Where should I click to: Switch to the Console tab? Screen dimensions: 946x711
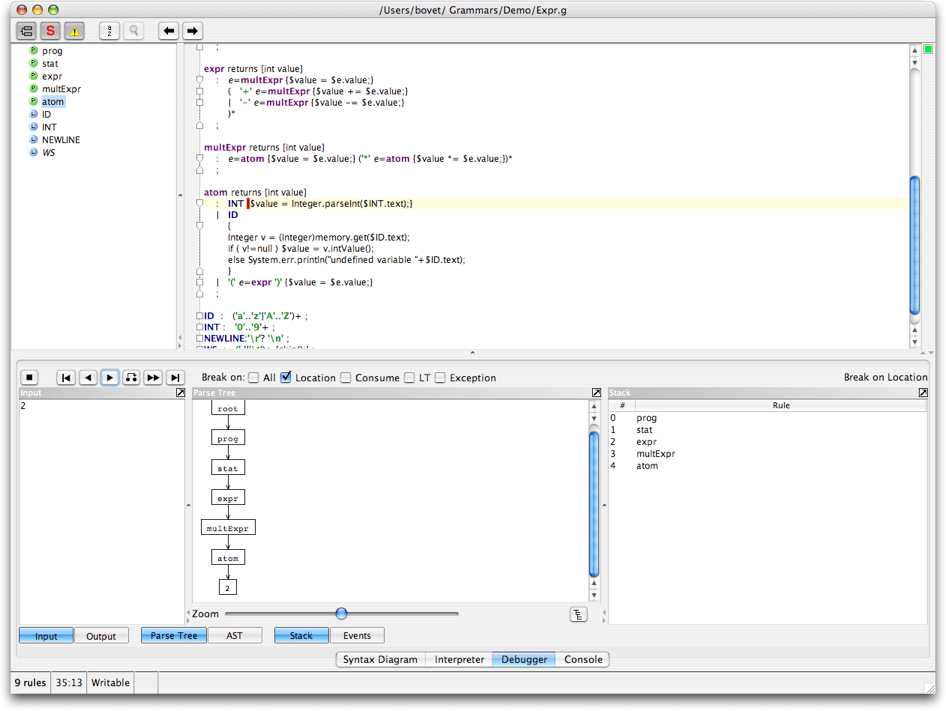pyautogui.click(x=583, y=660)
